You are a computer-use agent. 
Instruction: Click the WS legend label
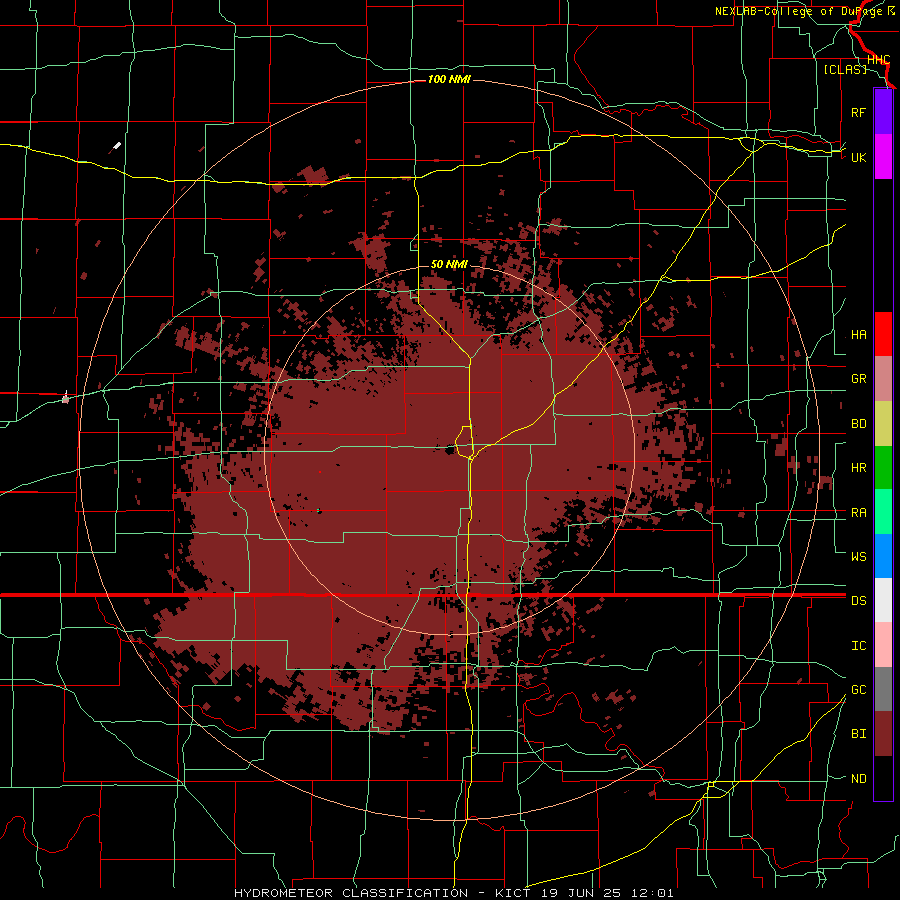pyautogui.click(x=858, y=556)
